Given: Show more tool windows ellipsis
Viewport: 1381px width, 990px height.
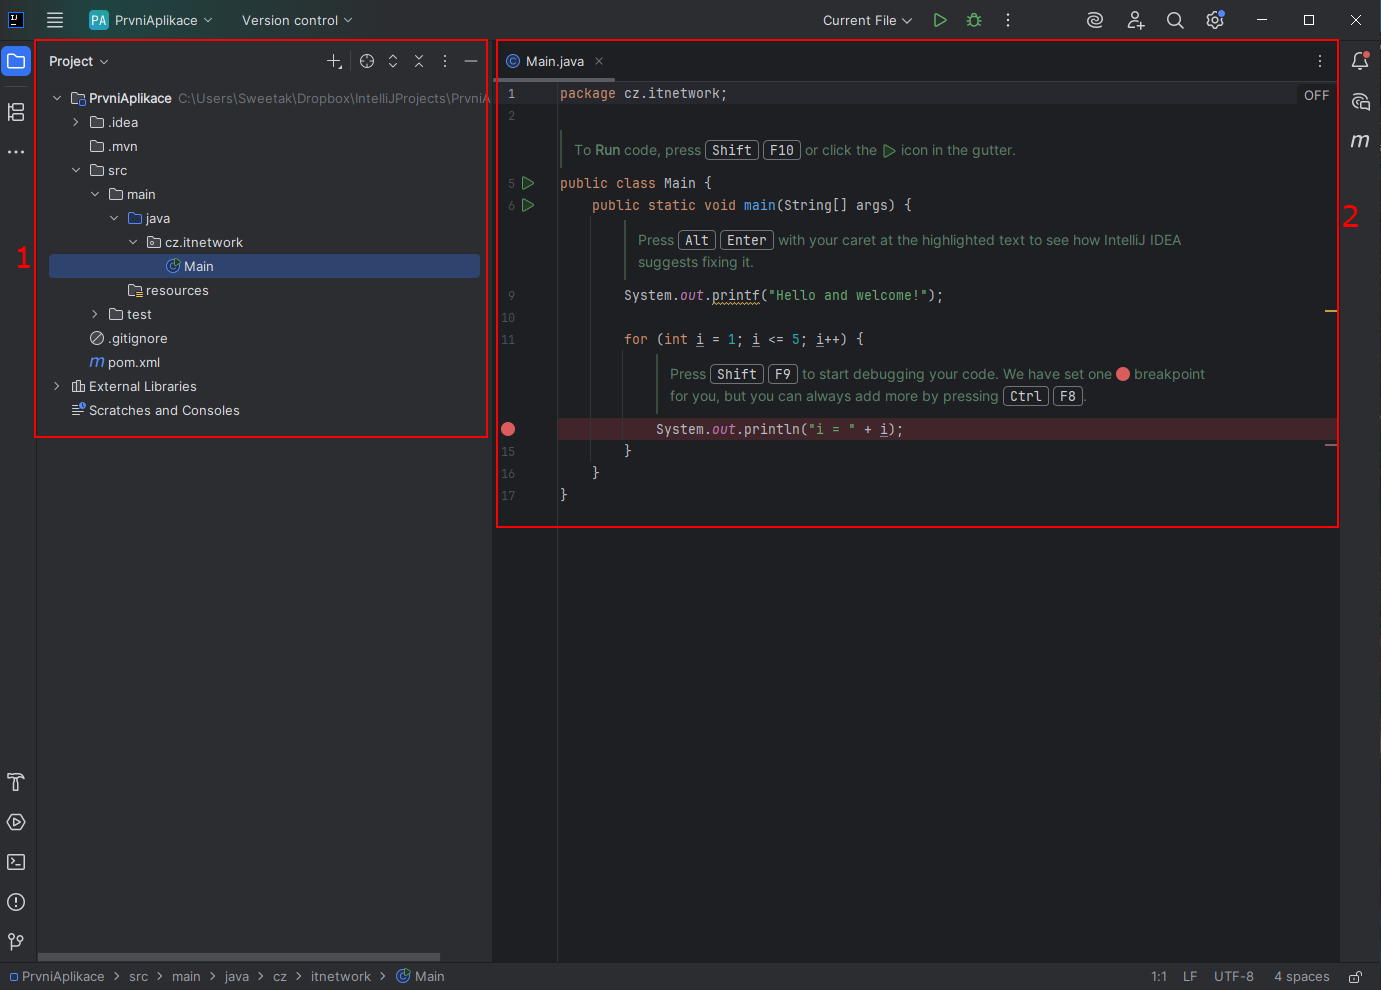Looking at the screenshot, I should pos(16,152).
